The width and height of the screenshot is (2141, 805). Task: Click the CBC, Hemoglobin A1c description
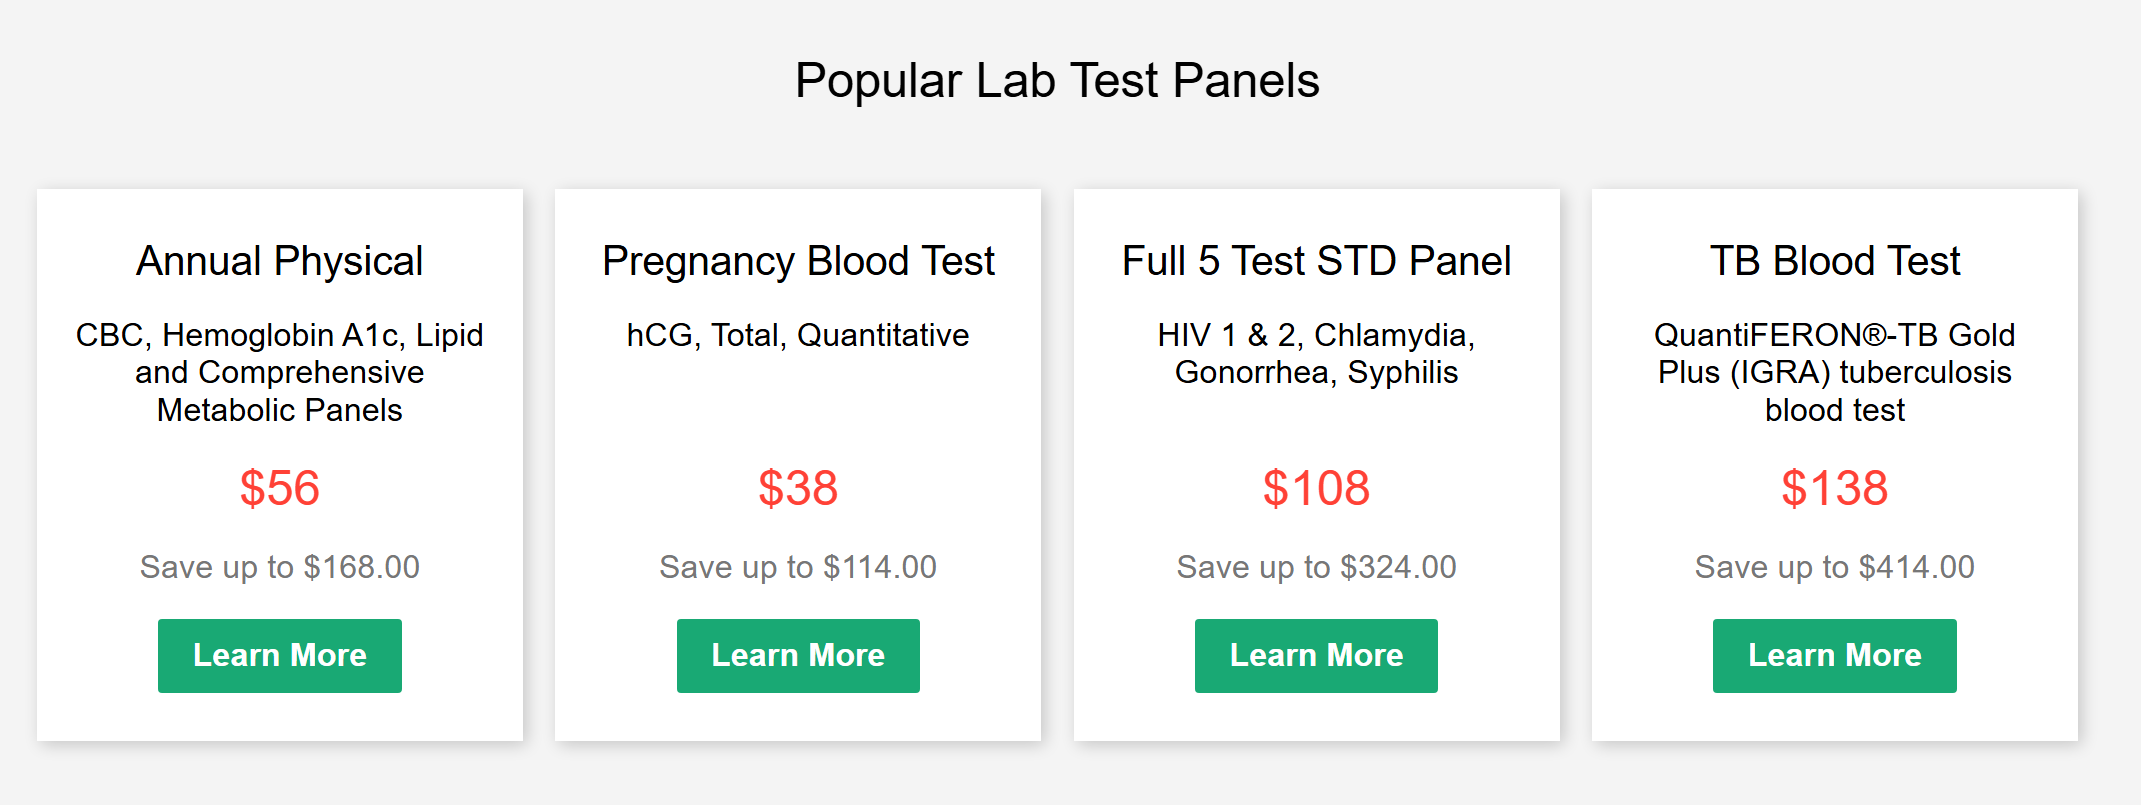280,372
